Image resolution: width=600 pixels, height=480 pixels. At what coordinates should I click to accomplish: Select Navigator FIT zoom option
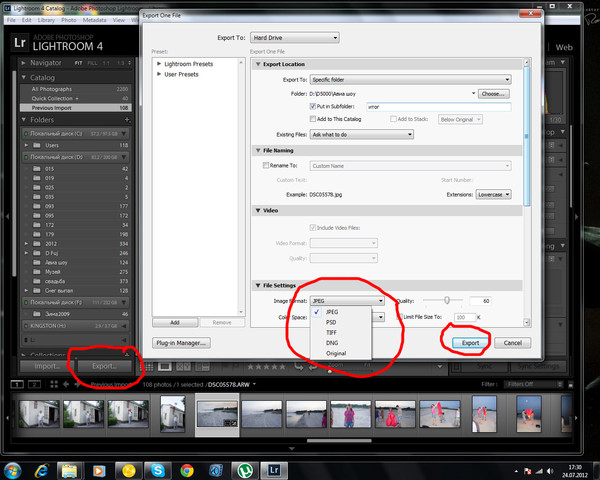(x=78, y=63)
